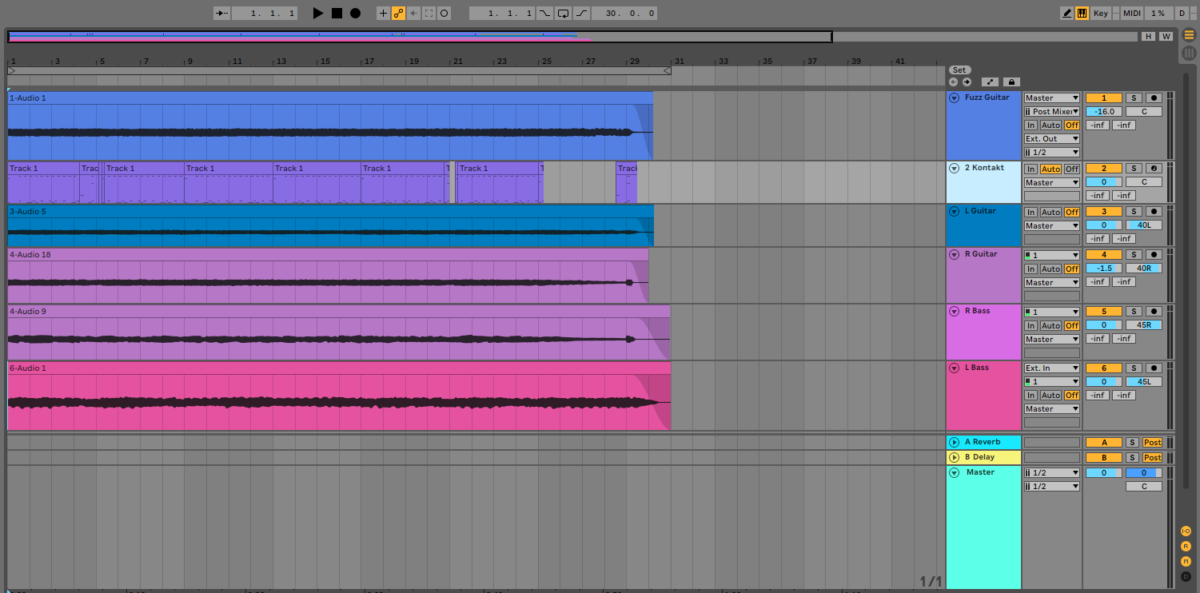This screenshot has width=1200, height=593.
Task: Collapse the R Bass track
Action: [x=954, y=311]
